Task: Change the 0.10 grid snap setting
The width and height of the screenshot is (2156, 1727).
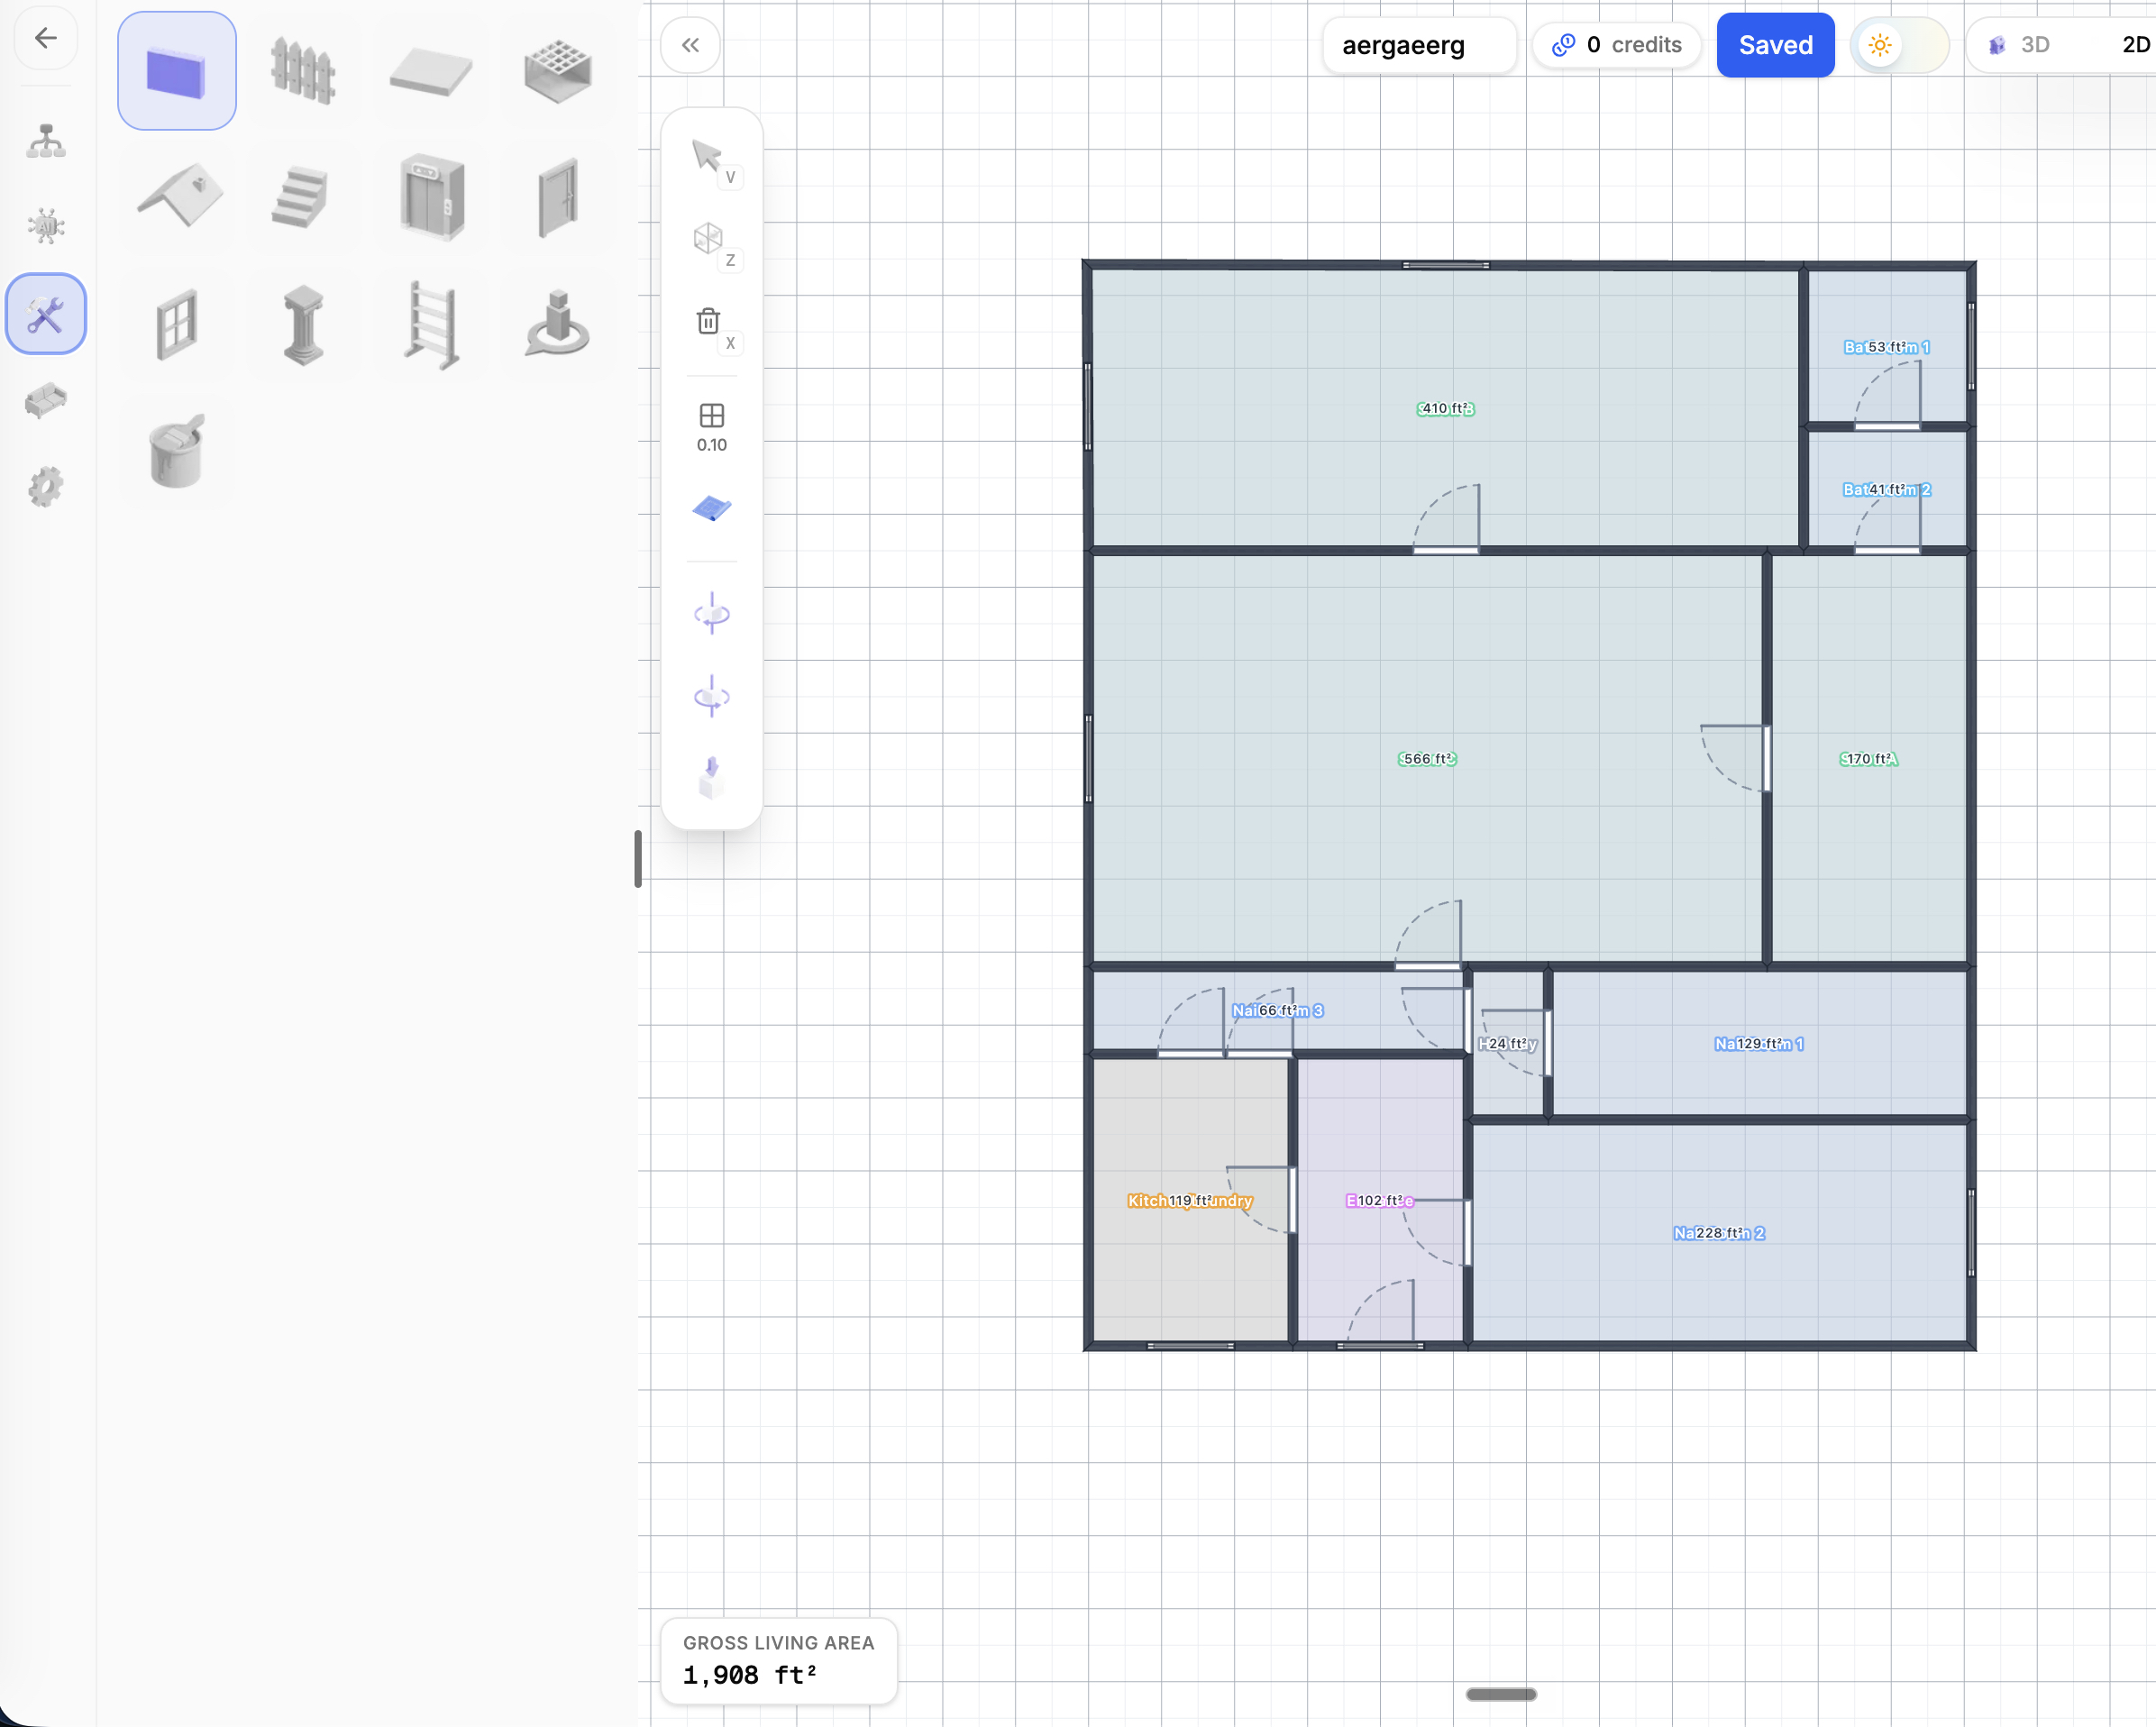Action: tap(711, 426)
